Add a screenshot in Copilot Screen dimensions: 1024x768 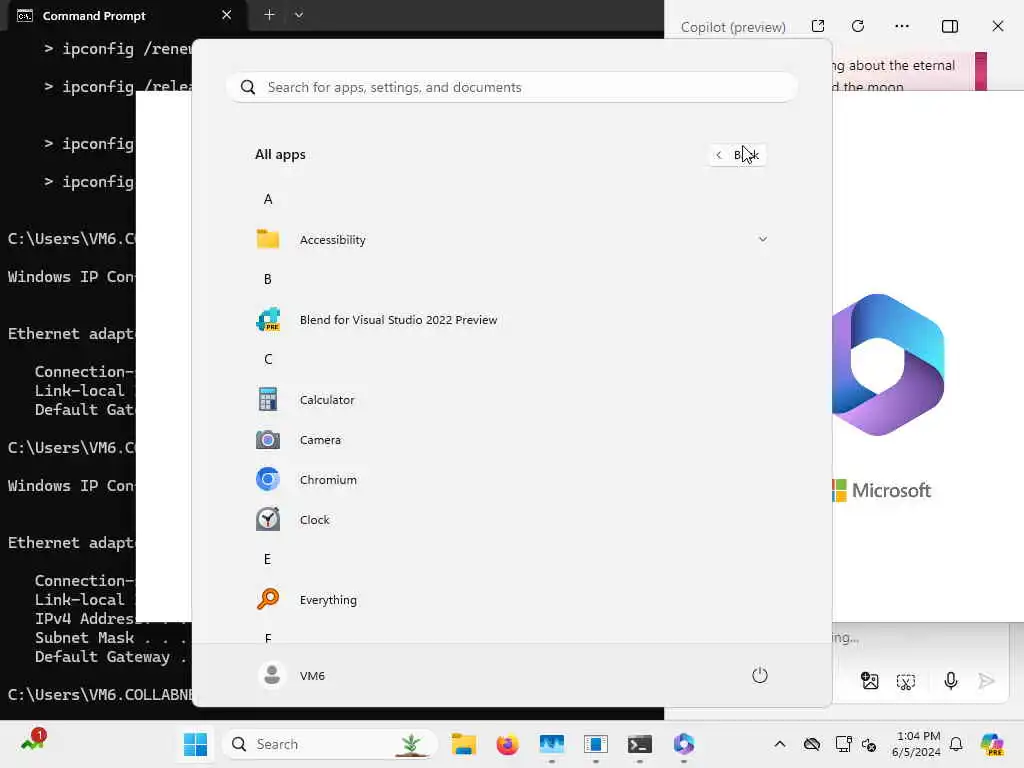click(906, 682)
